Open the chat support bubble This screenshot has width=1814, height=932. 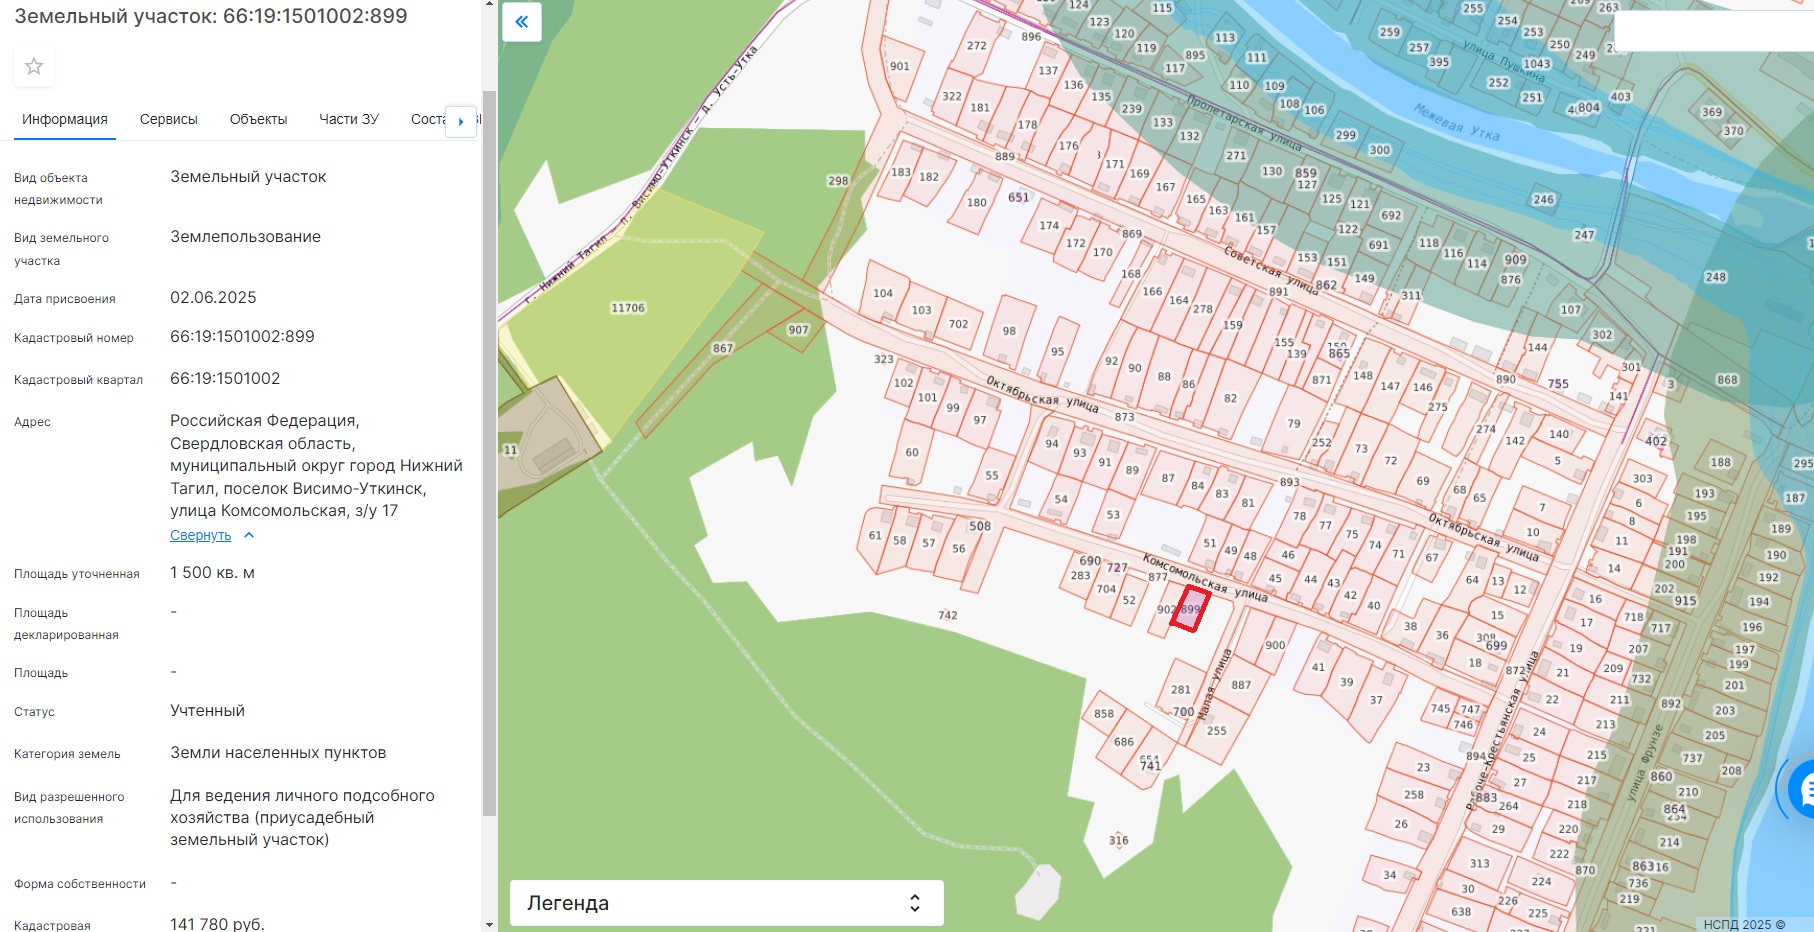pos(1803,789)
